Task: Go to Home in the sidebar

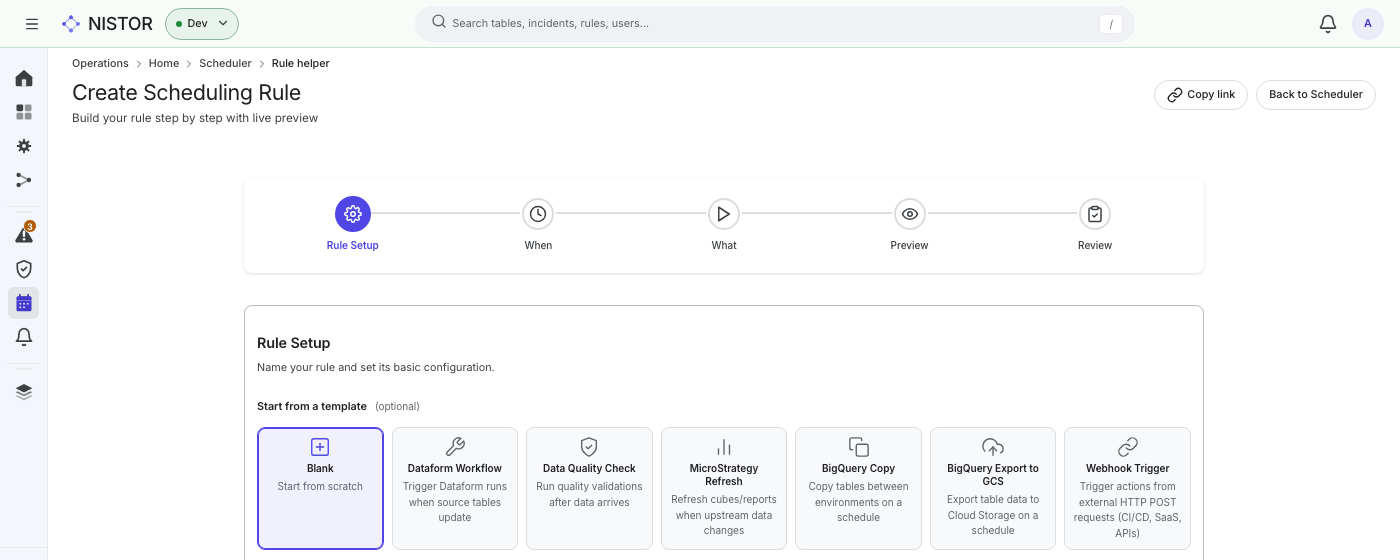Action: pyautogui.click(x=24, y=78)
